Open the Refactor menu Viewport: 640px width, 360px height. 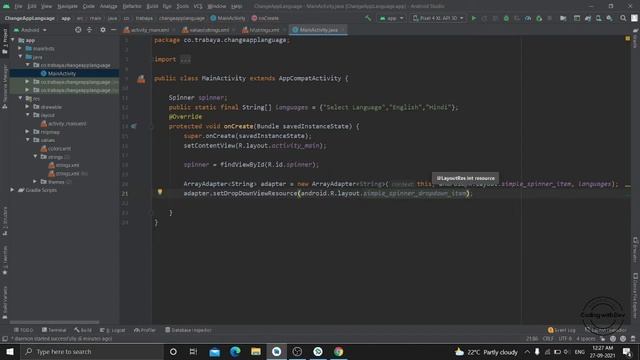[x=132, y=6]
